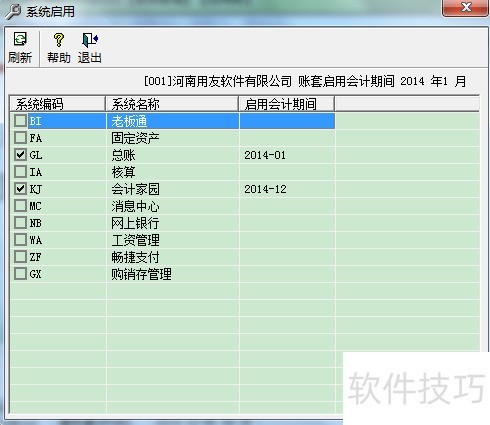Click the magnifier icon in title bar
Viewport: 490px width, 425px height.
[x=13, y=12]
